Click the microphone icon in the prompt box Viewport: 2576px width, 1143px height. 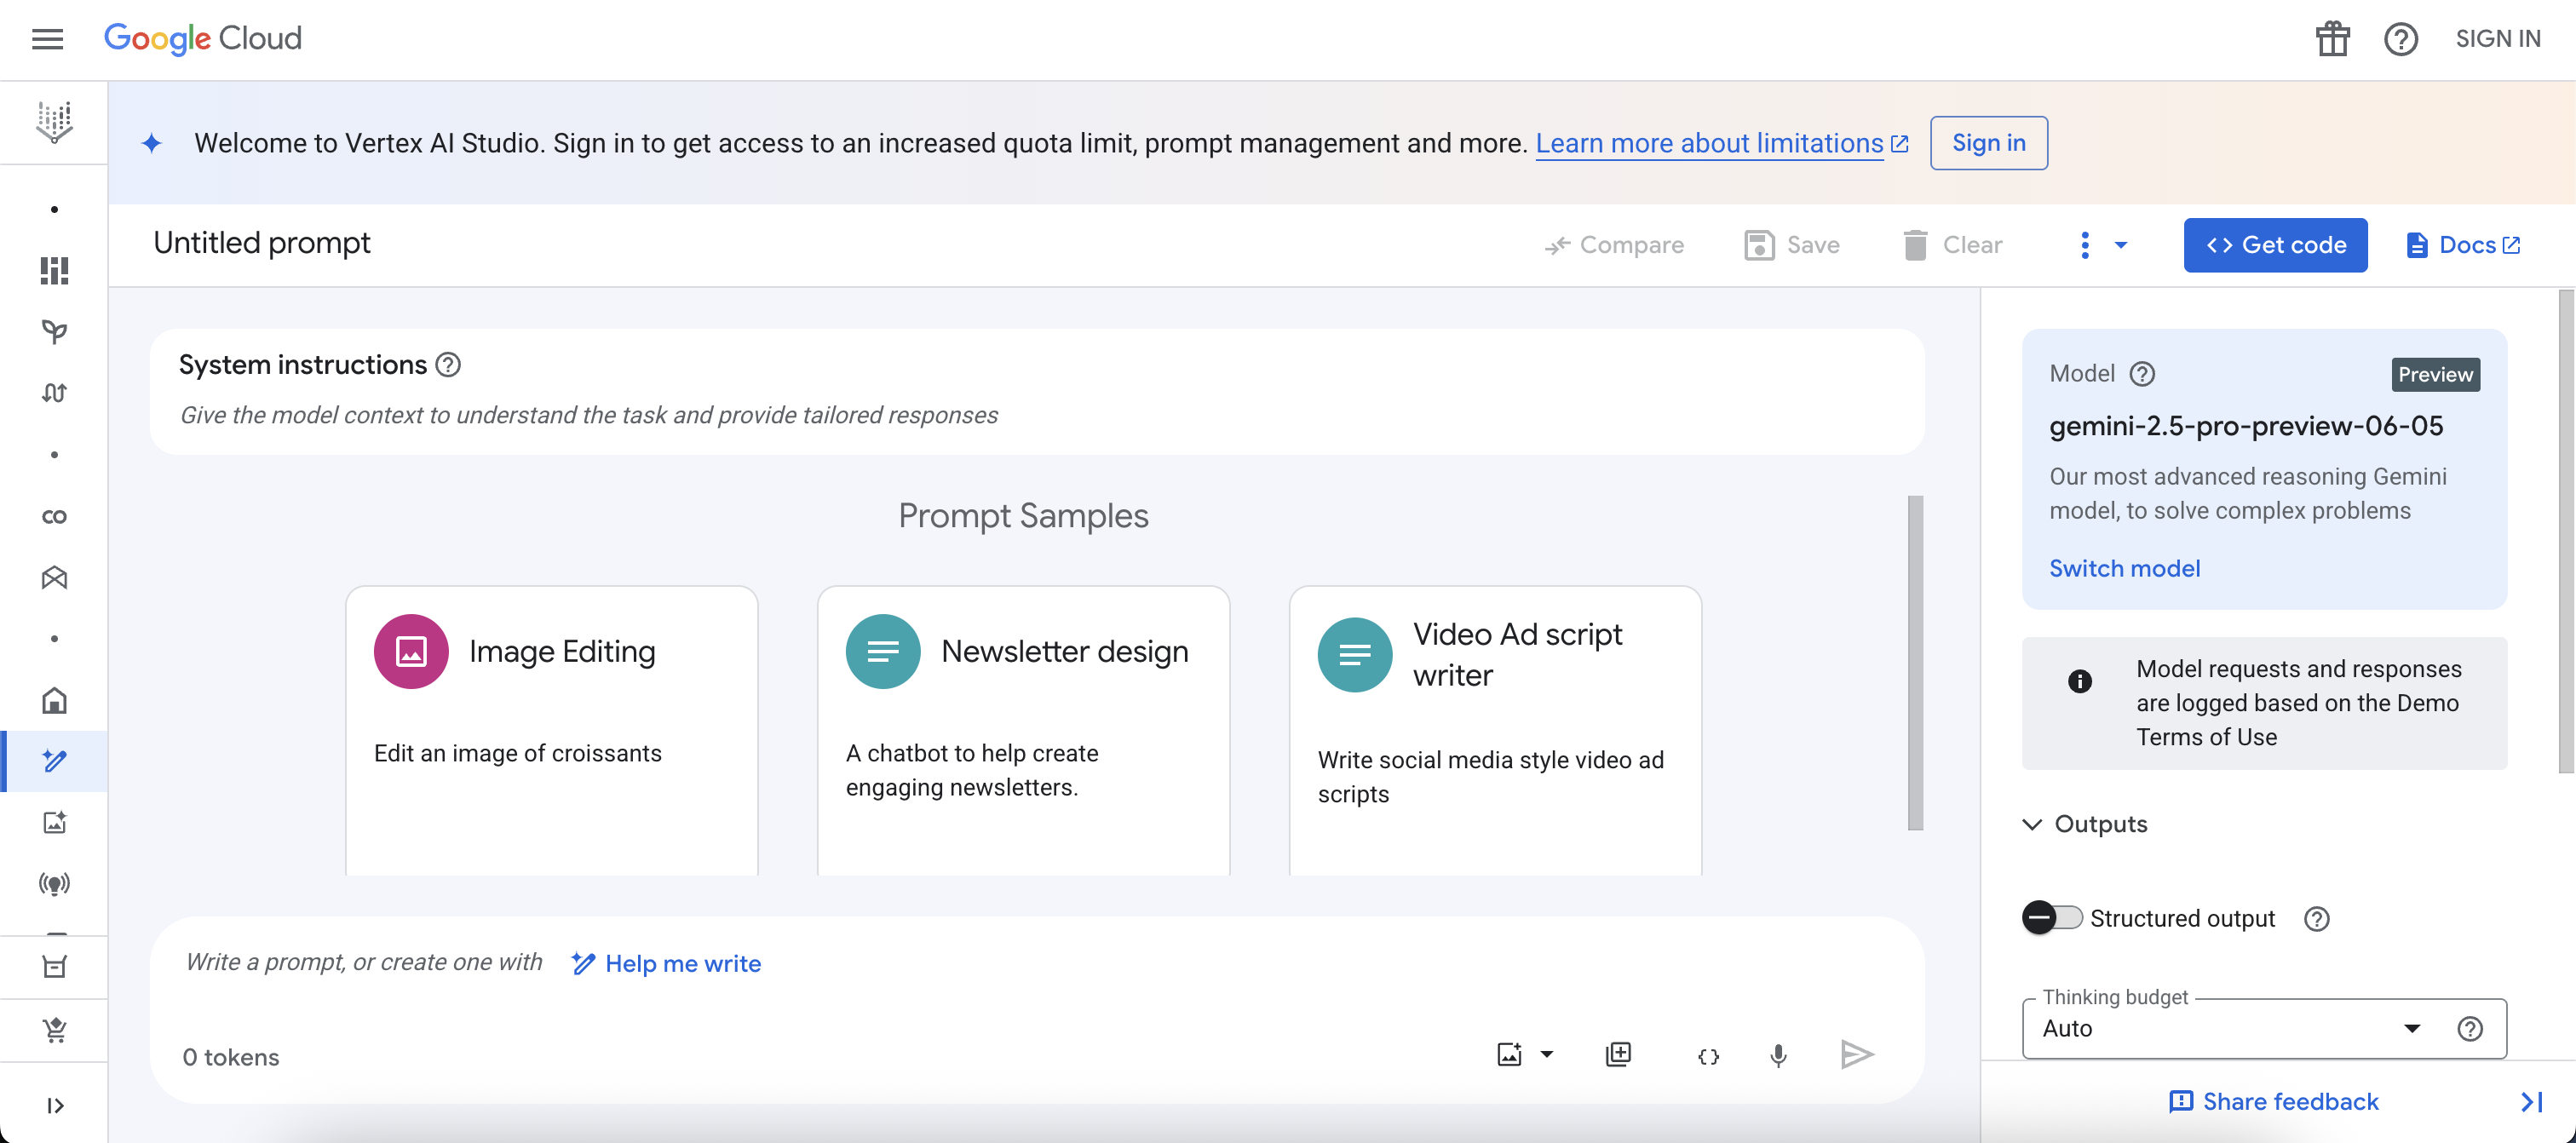point(1778,1055)
